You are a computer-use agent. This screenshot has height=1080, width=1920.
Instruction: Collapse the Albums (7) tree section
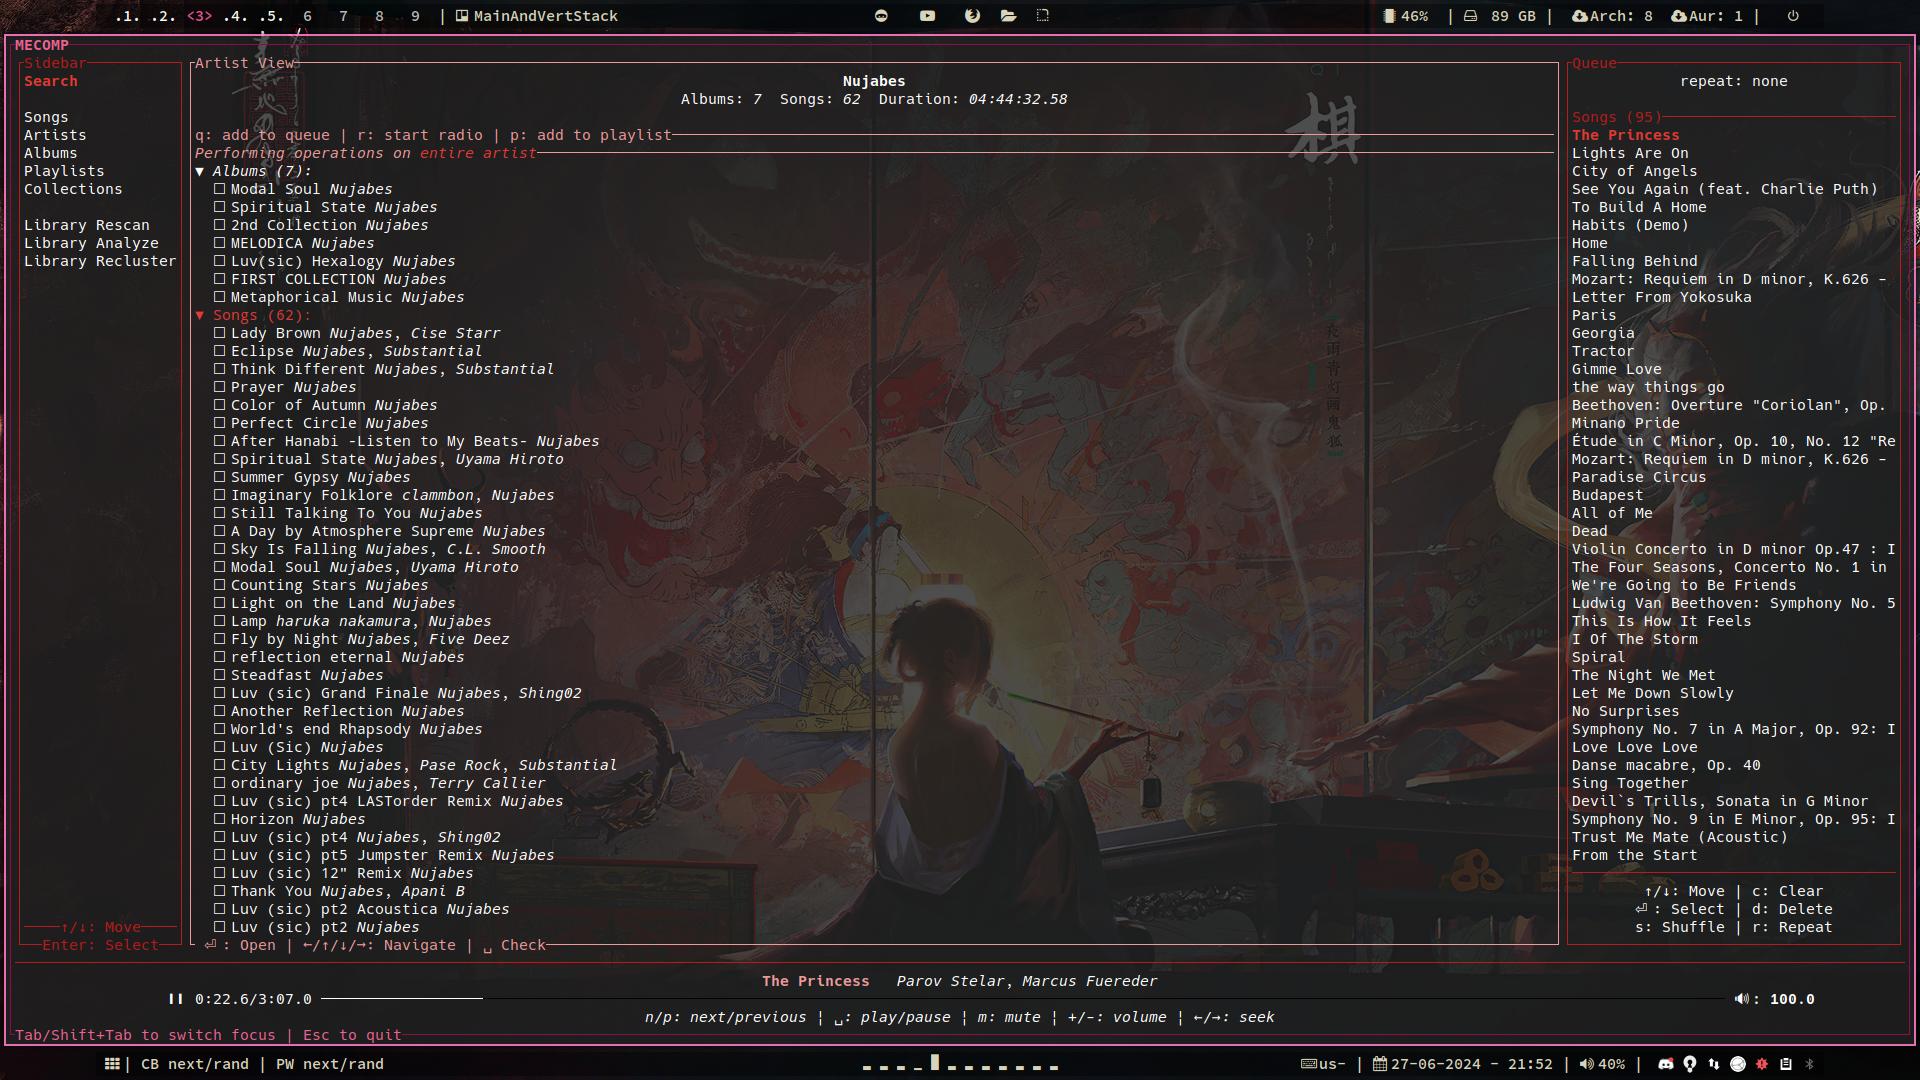coord(200,171)
